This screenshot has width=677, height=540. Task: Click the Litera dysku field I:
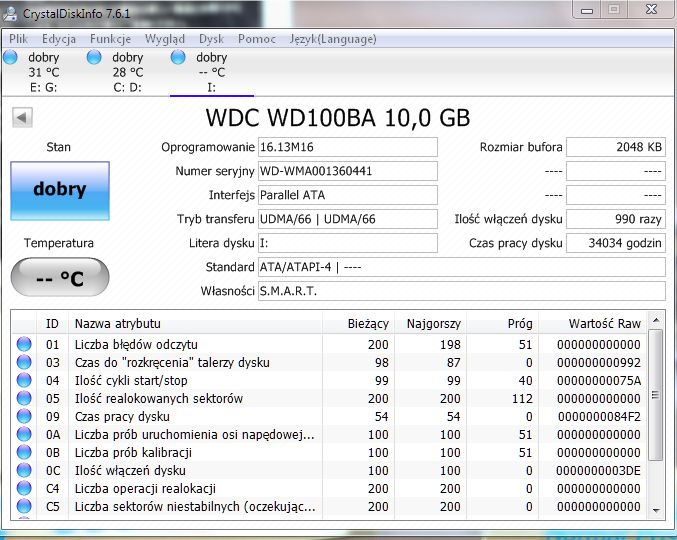[348, 243]
